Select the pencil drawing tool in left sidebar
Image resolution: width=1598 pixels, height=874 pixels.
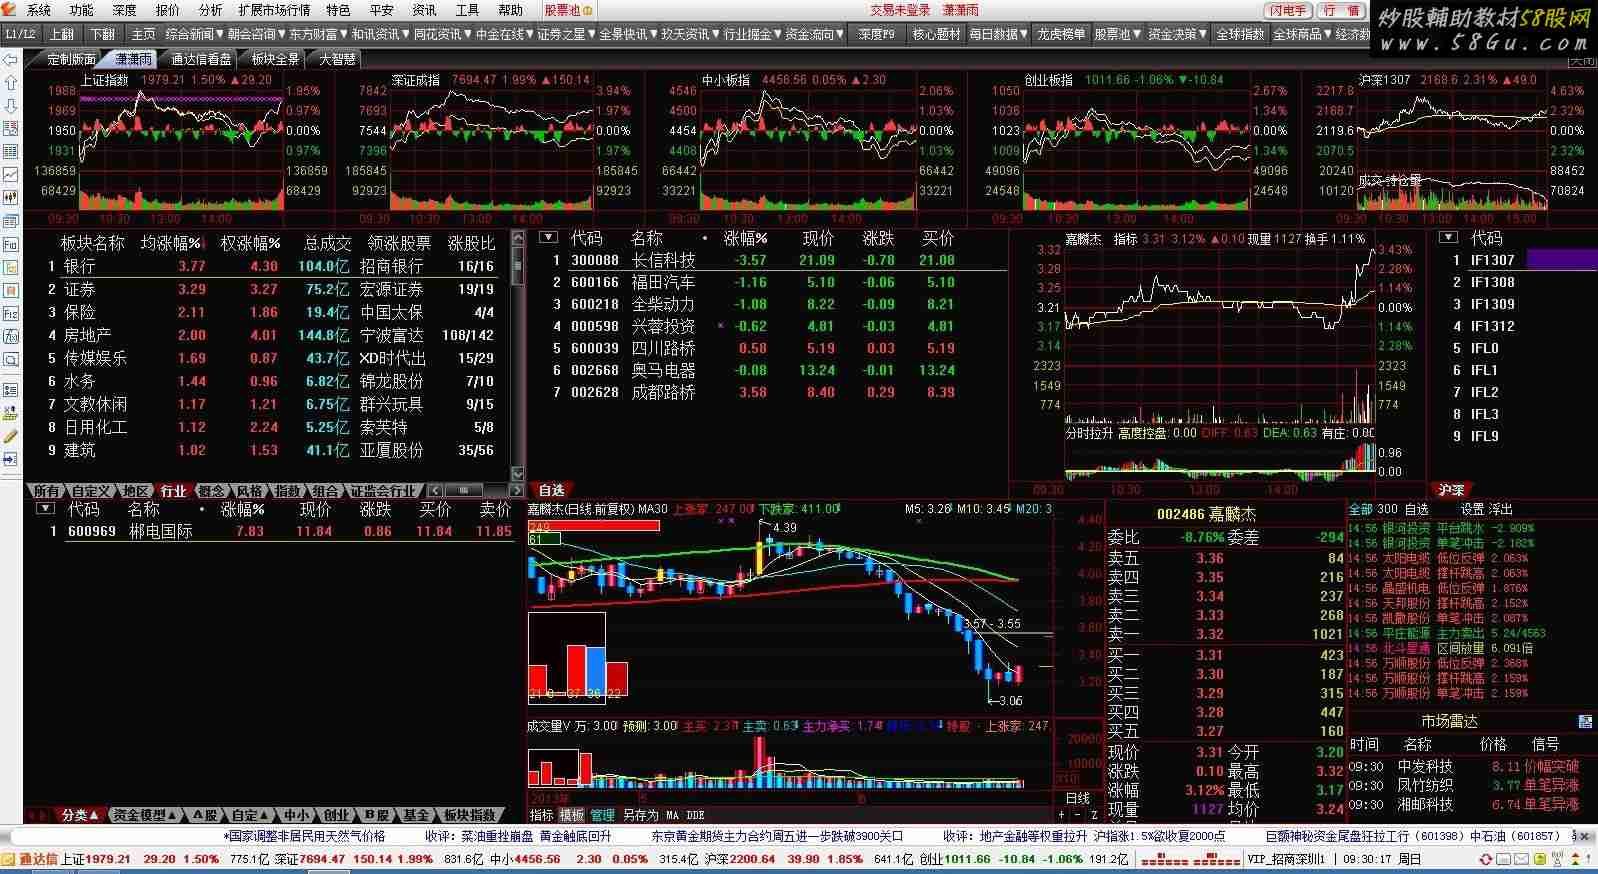[x=11, y=436]
